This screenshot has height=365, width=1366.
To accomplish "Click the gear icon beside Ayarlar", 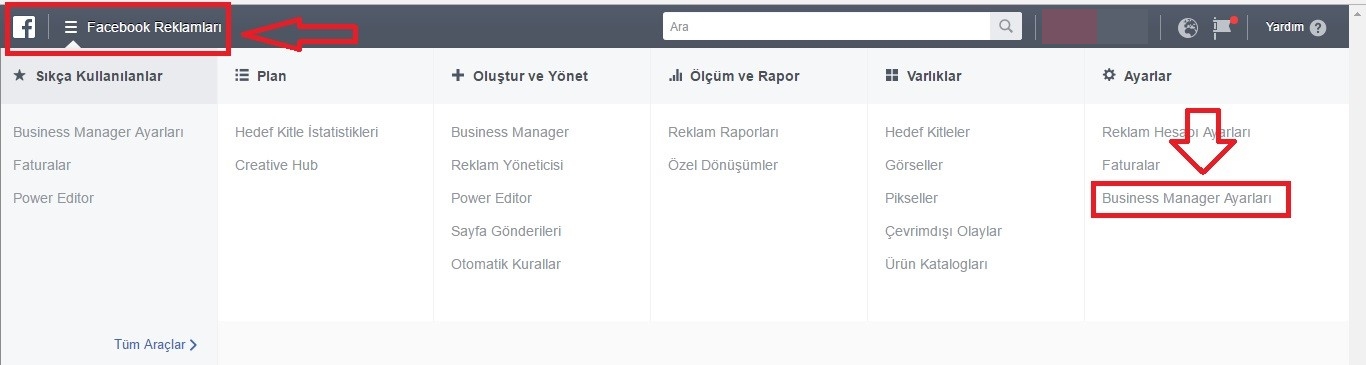I will [1108, 75].
